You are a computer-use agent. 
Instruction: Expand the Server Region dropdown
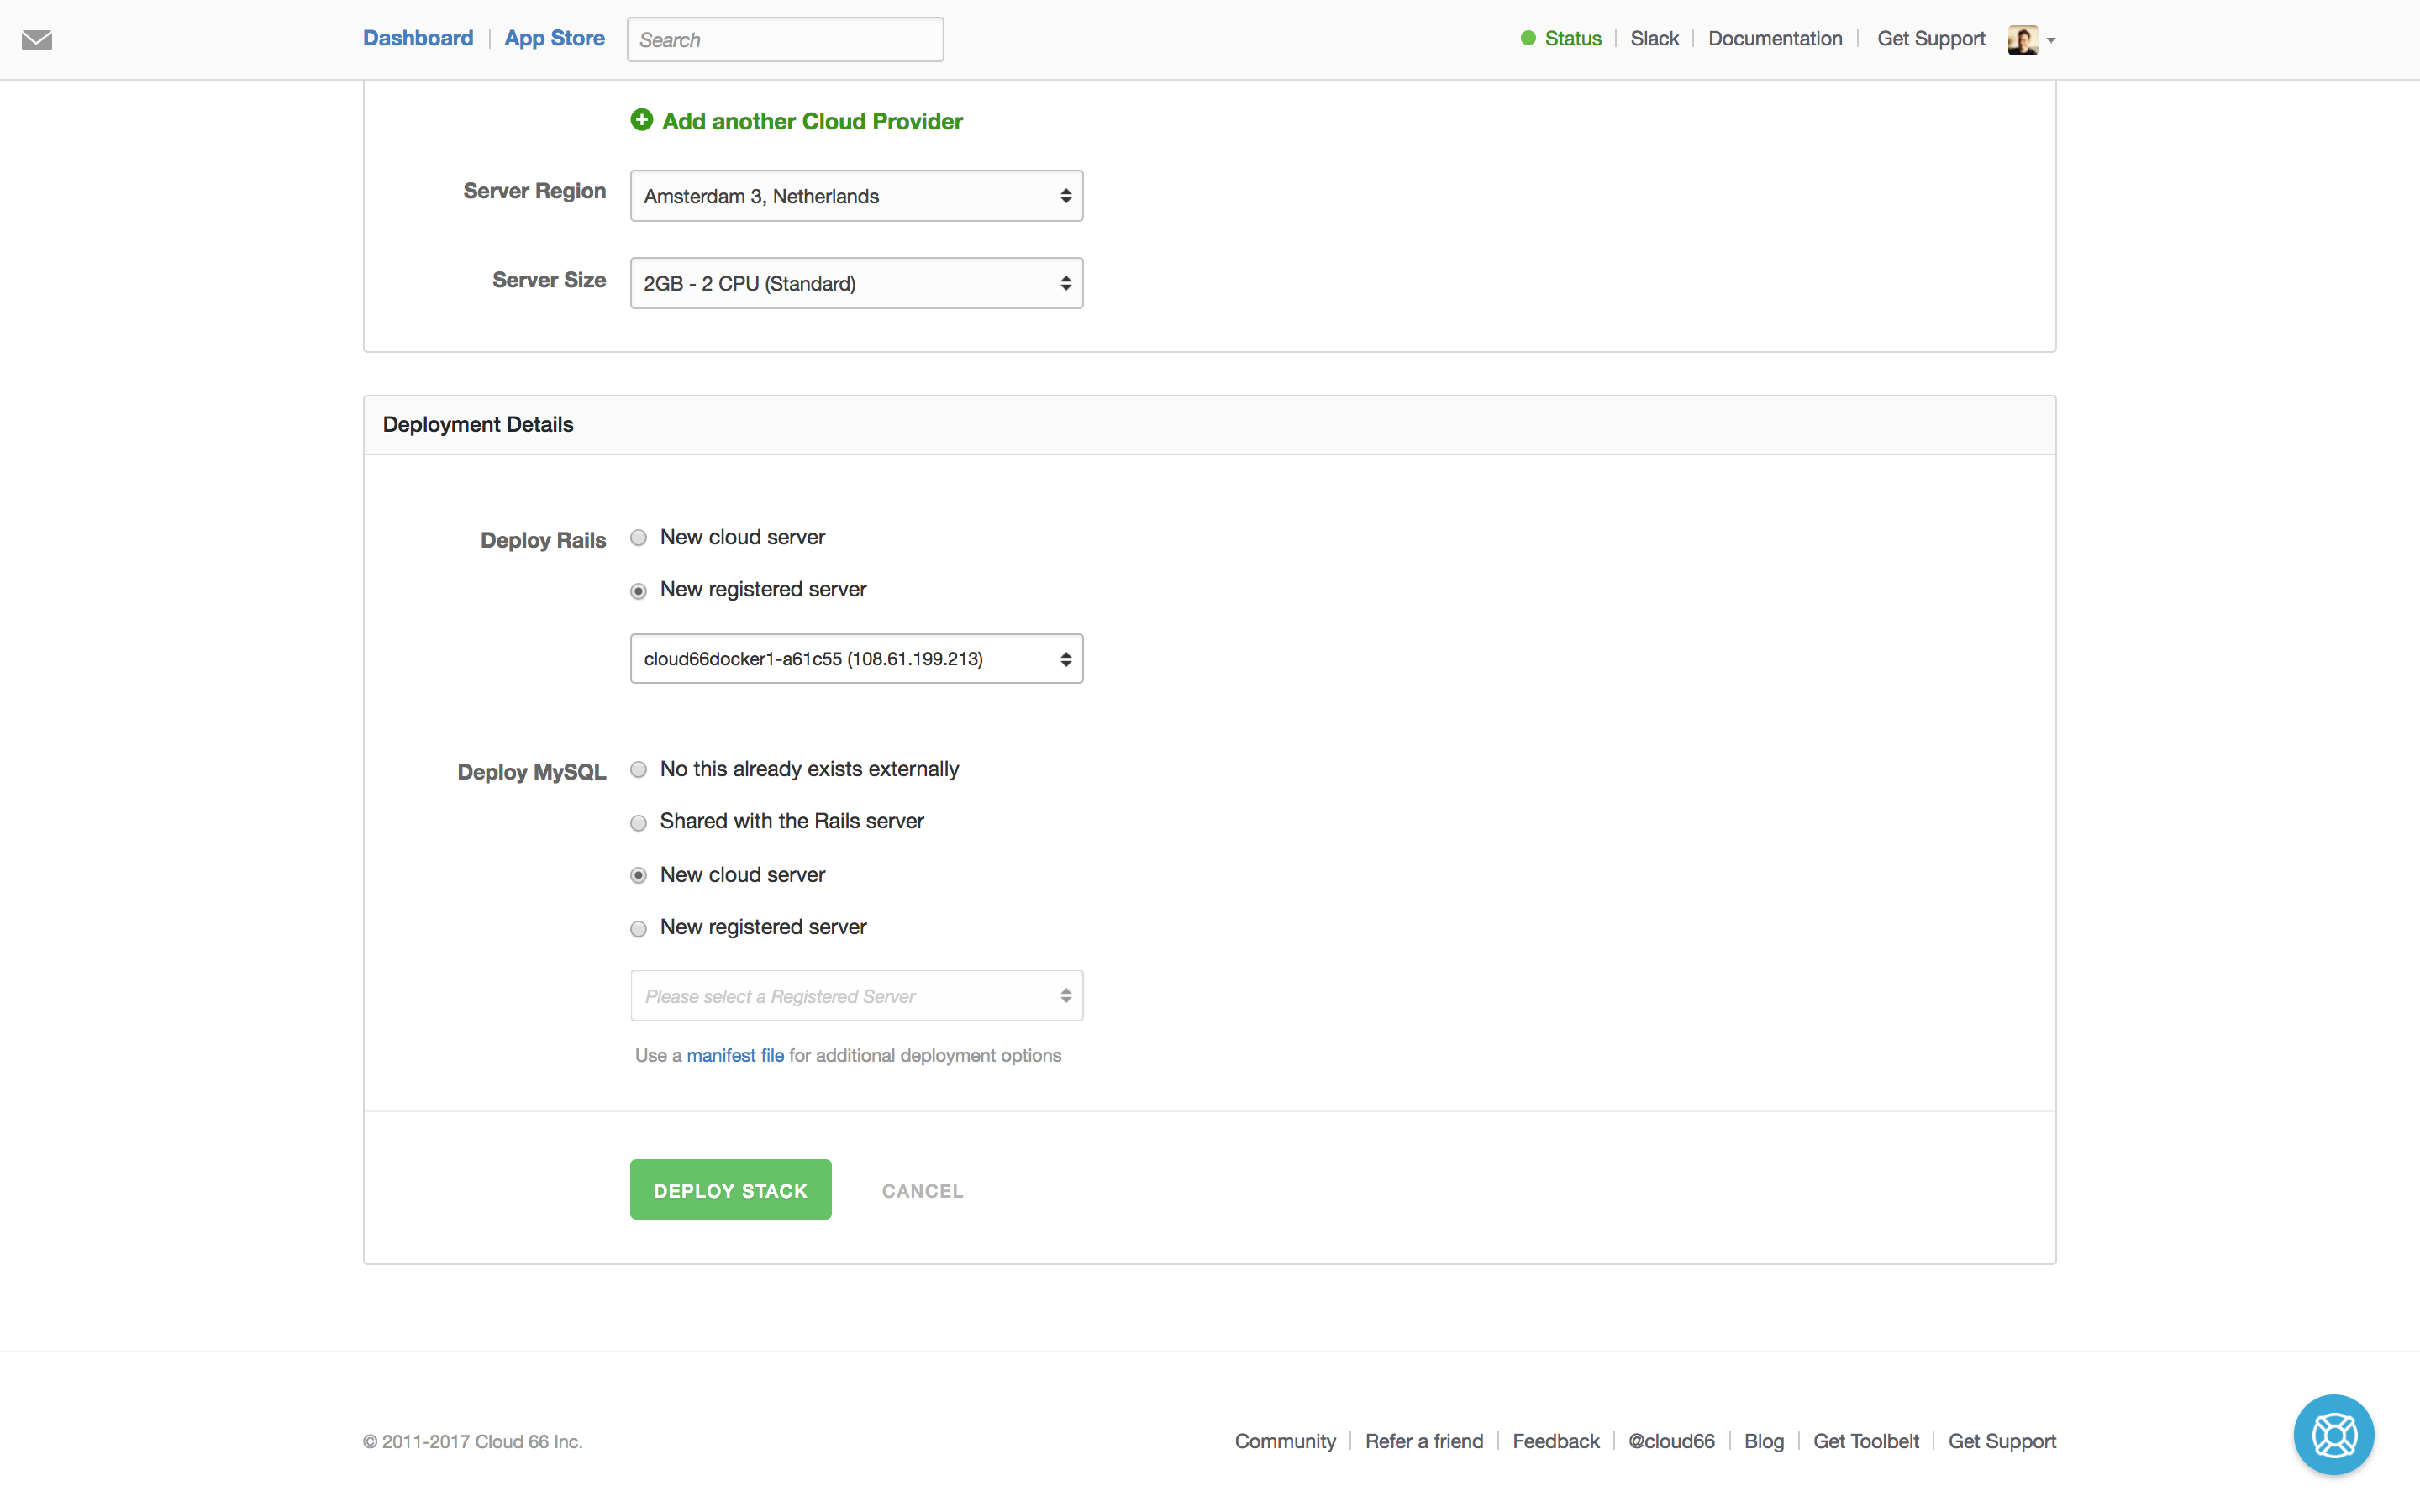(x=857, y=195)
